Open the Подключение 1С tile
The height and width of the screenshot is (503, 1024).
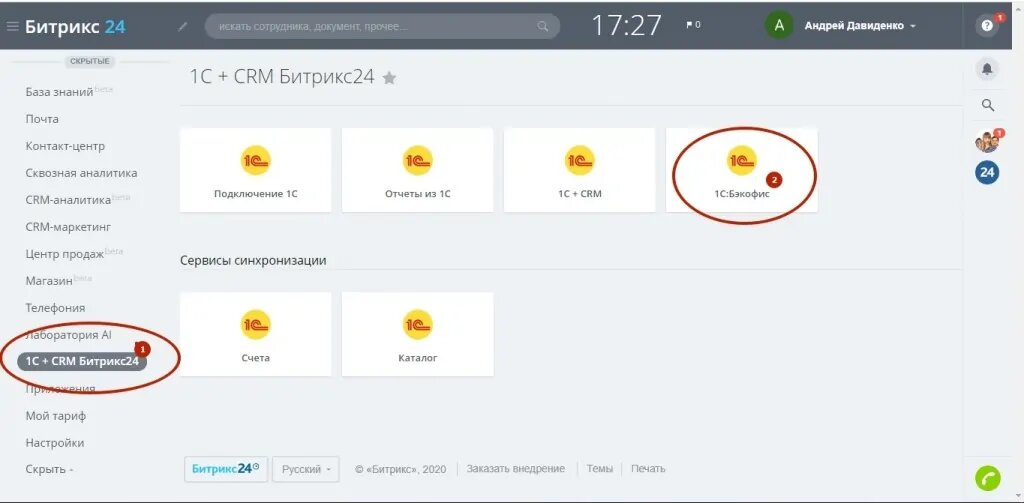pos(255,170)
